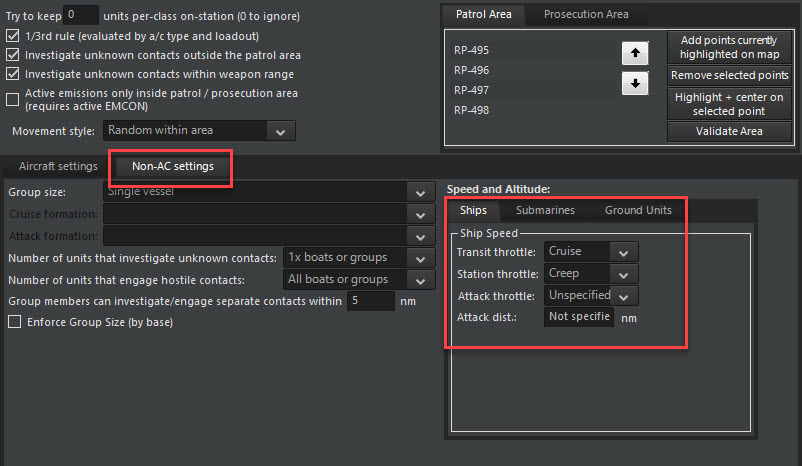Toggle the 1/3rd rule checkbox

pyautogui.click(x=13, y=35)
